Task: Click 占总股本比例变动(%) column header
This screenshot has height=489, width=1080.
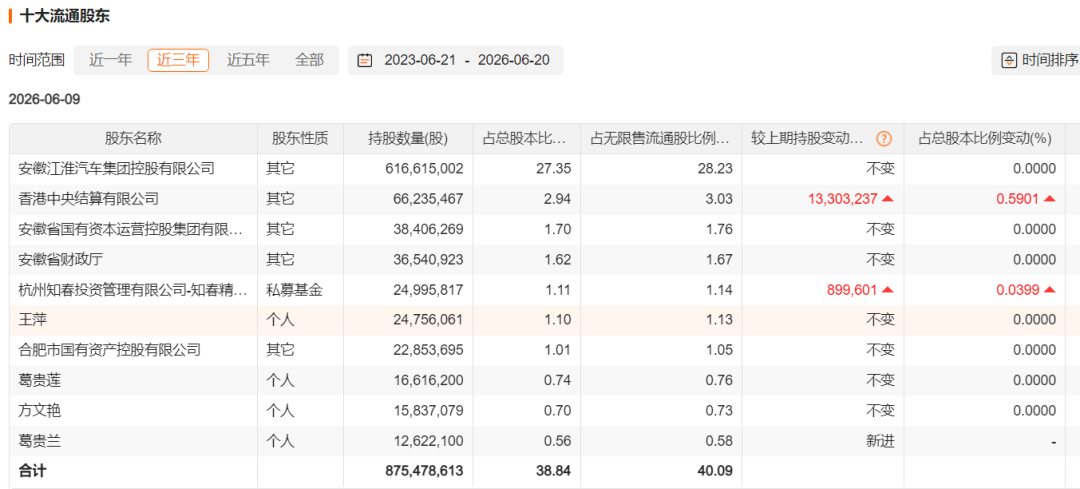Action: point(985,138)
